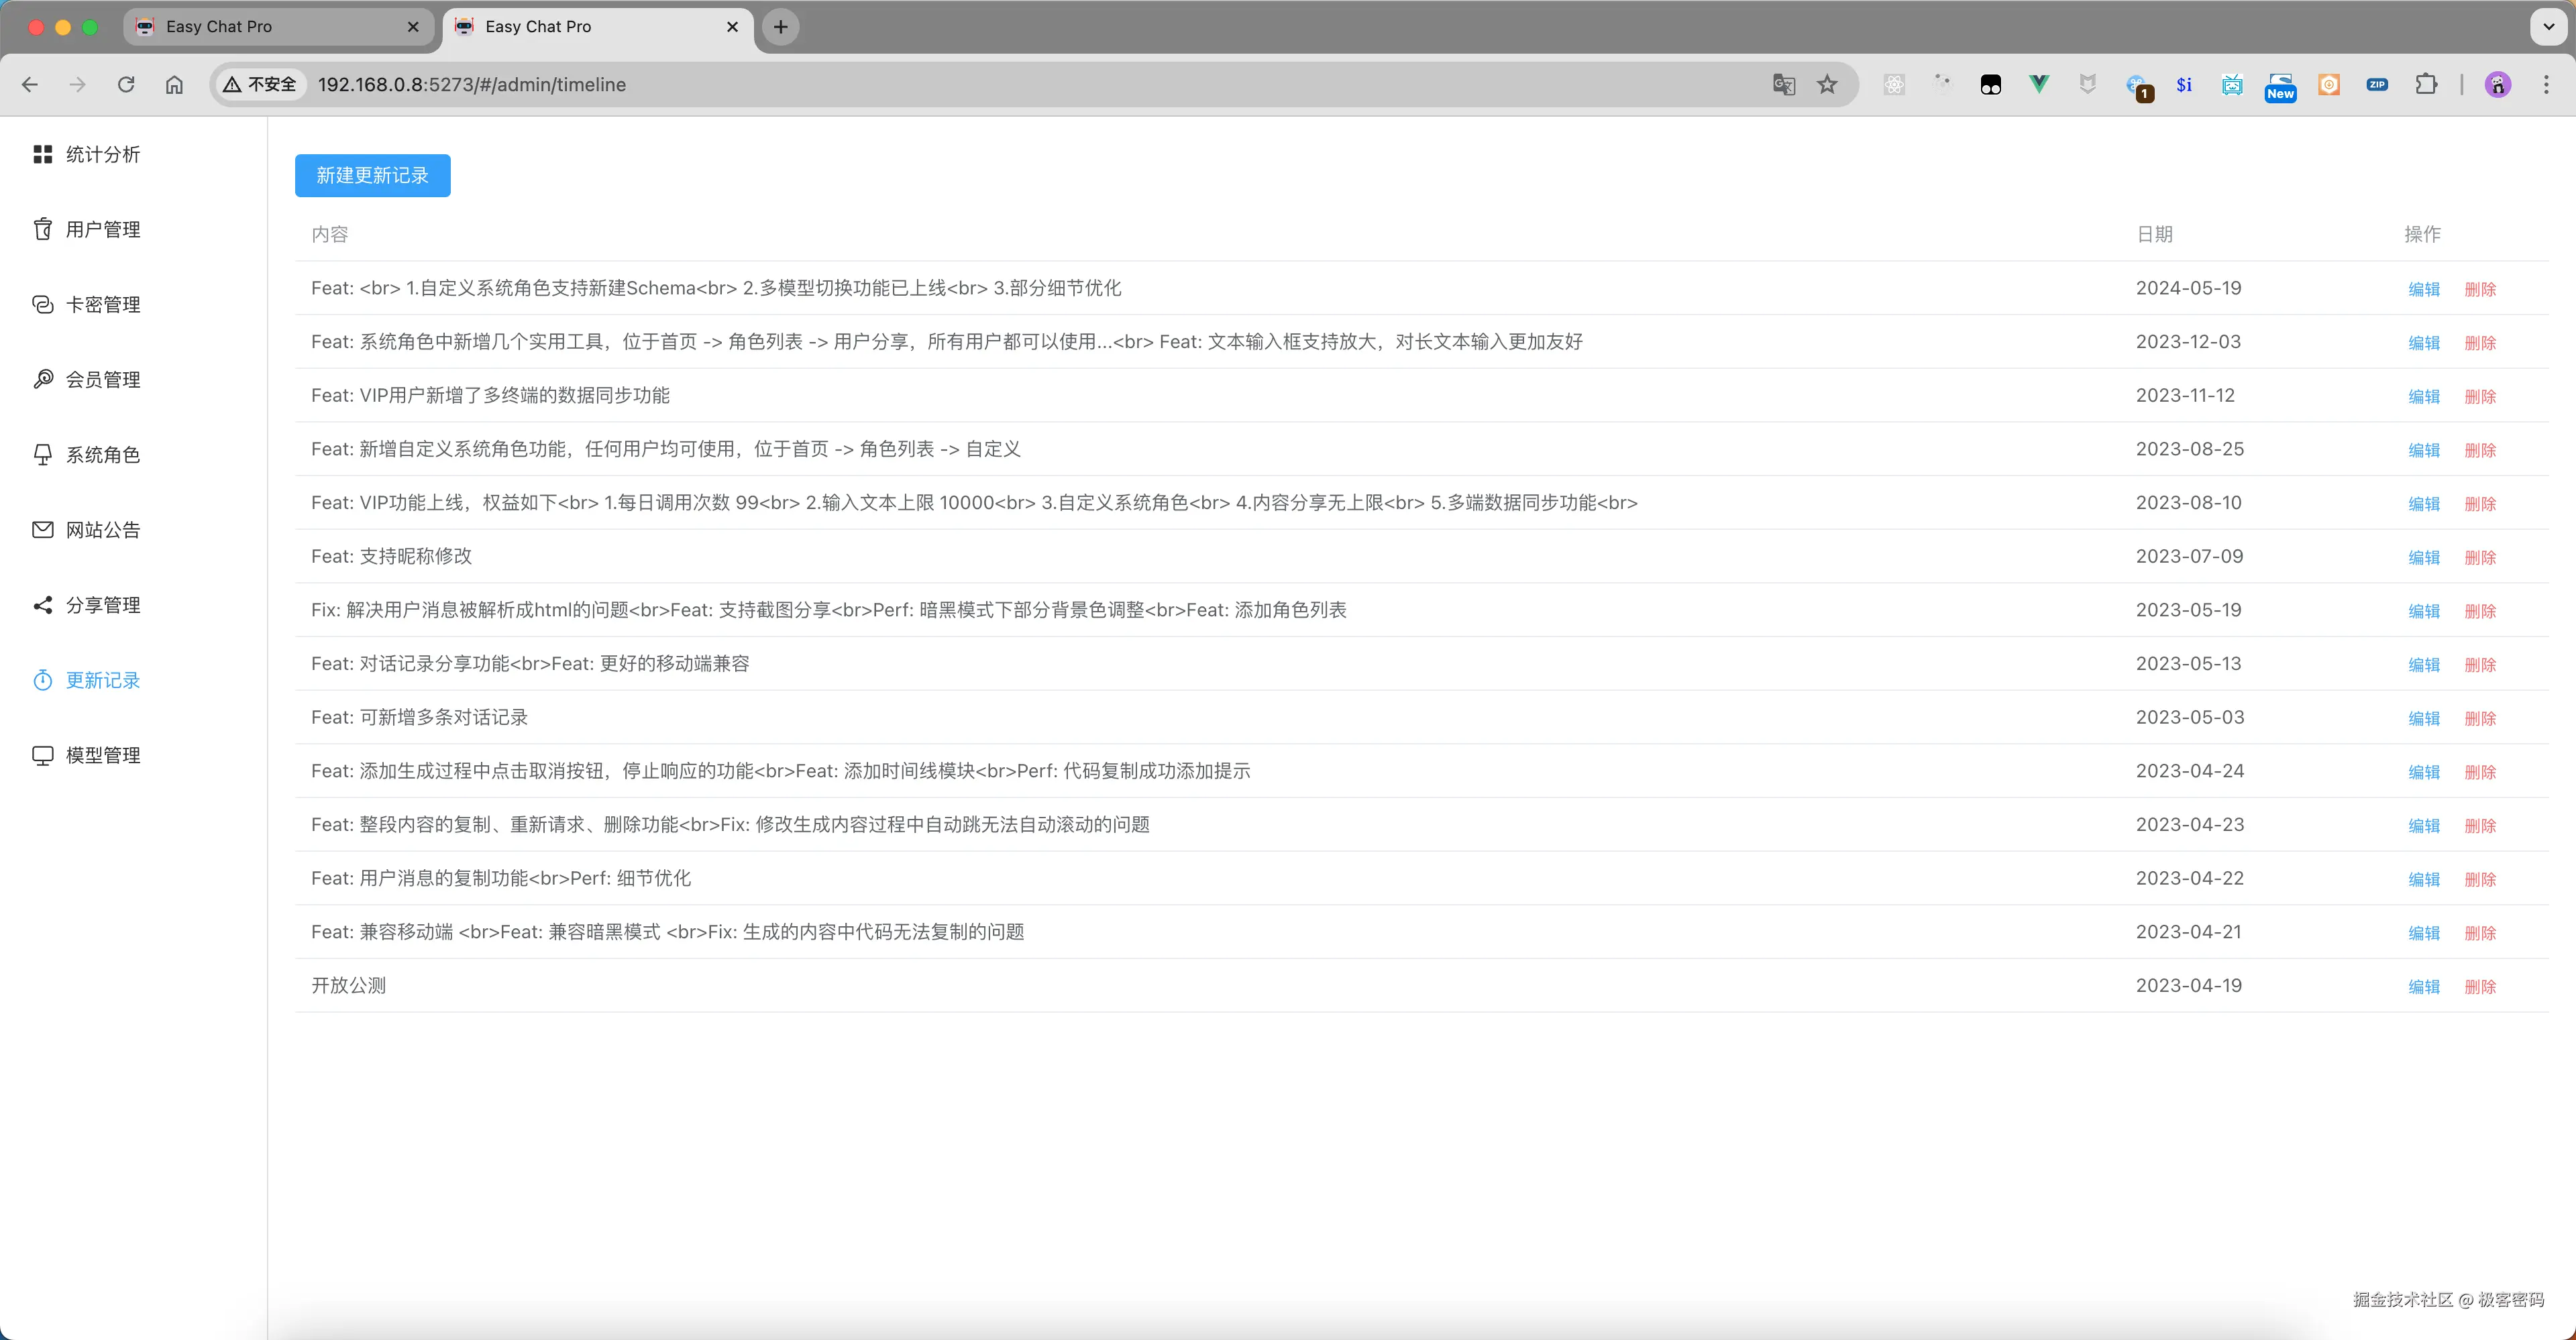Click the 网站公告 envelope icon
The width and height of the screenshot is (2576, 1340).
pyautogui.click(x=42, y=529)
